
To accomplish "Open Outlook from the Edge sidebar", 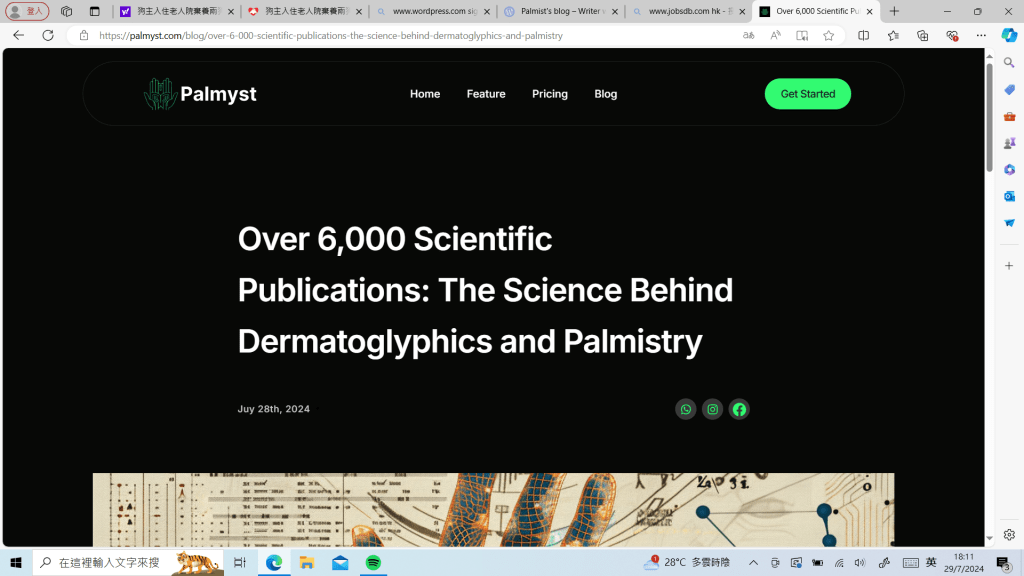I will pyautogui.click(x=1009, y=196).
